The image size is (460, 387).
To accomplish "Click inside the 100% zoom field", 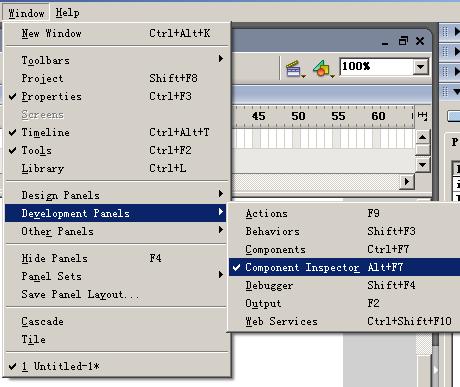I will (376, 67).
